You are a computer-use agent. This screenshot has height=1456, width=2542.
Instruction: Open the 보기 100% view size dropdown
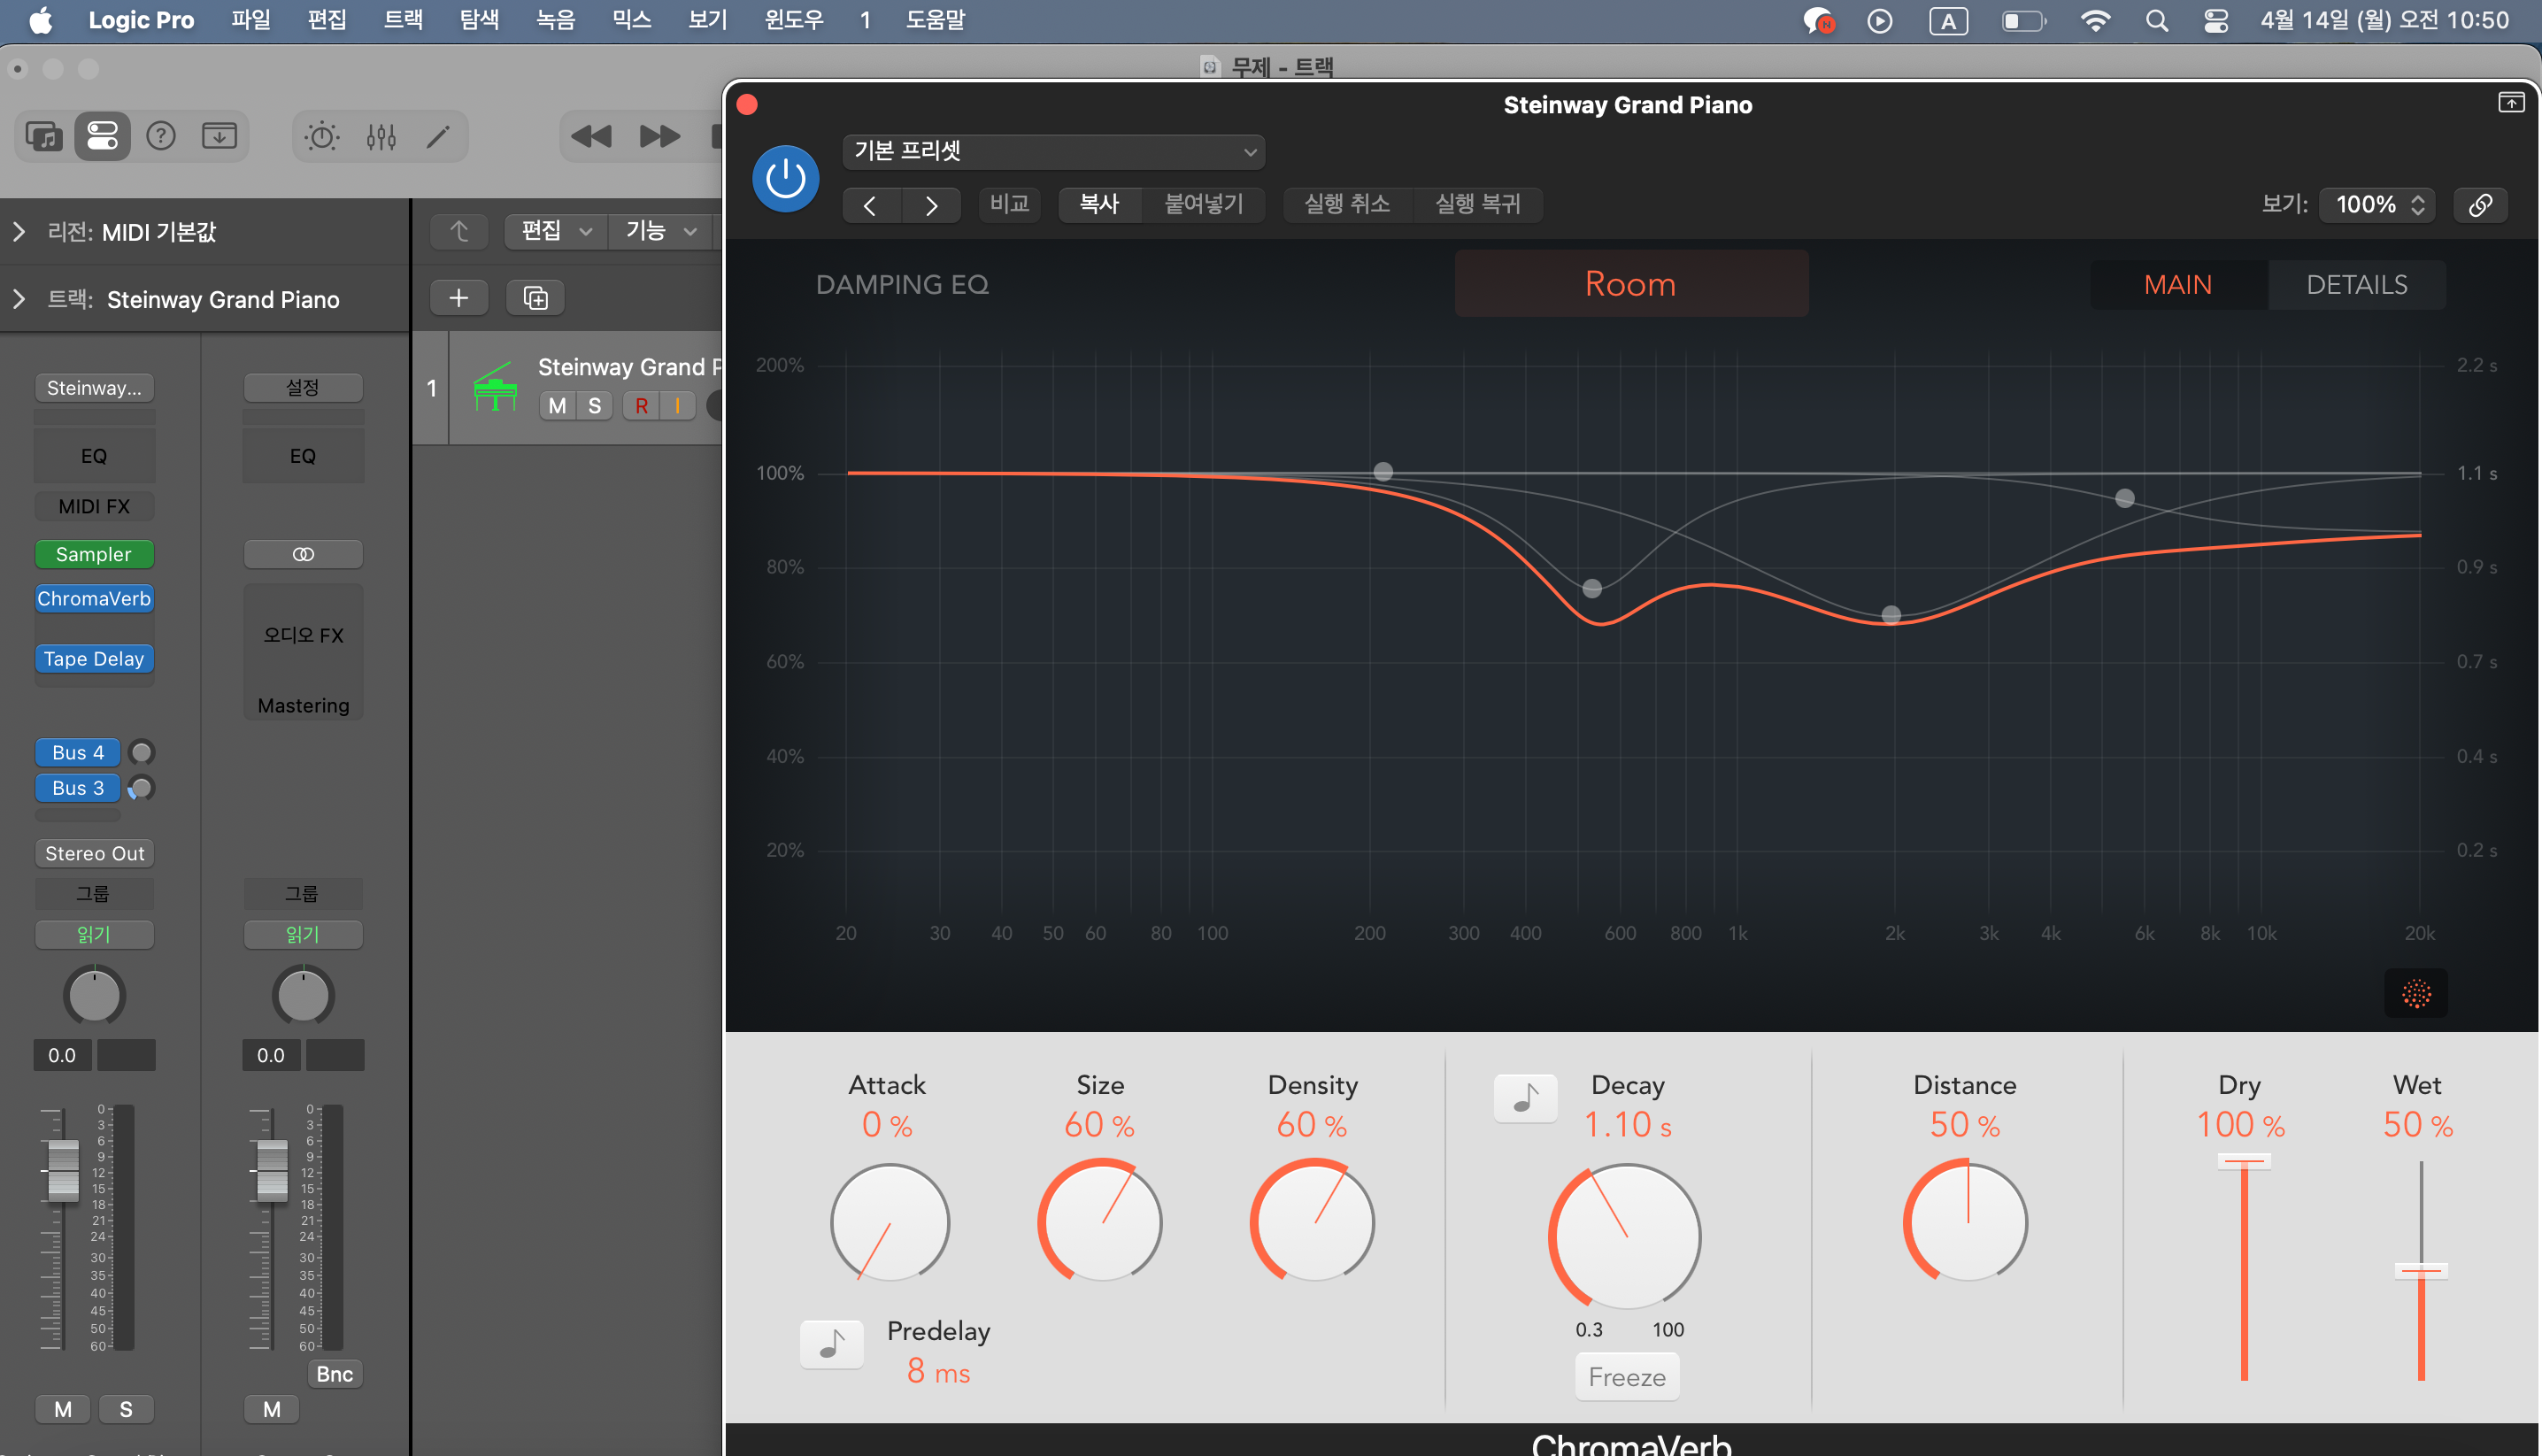click(2377, 205)
